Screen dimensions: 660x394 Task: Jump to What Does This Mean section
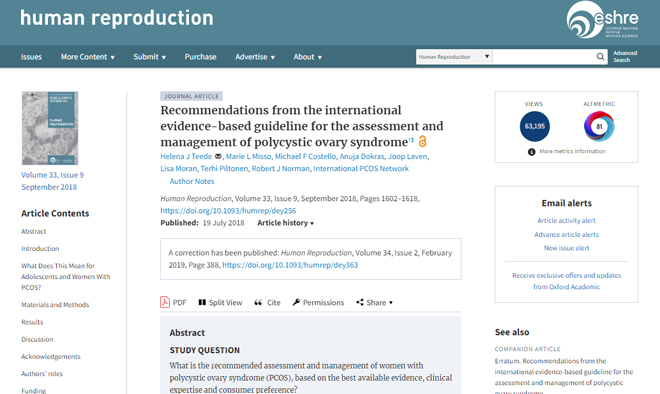pos(66,277)
